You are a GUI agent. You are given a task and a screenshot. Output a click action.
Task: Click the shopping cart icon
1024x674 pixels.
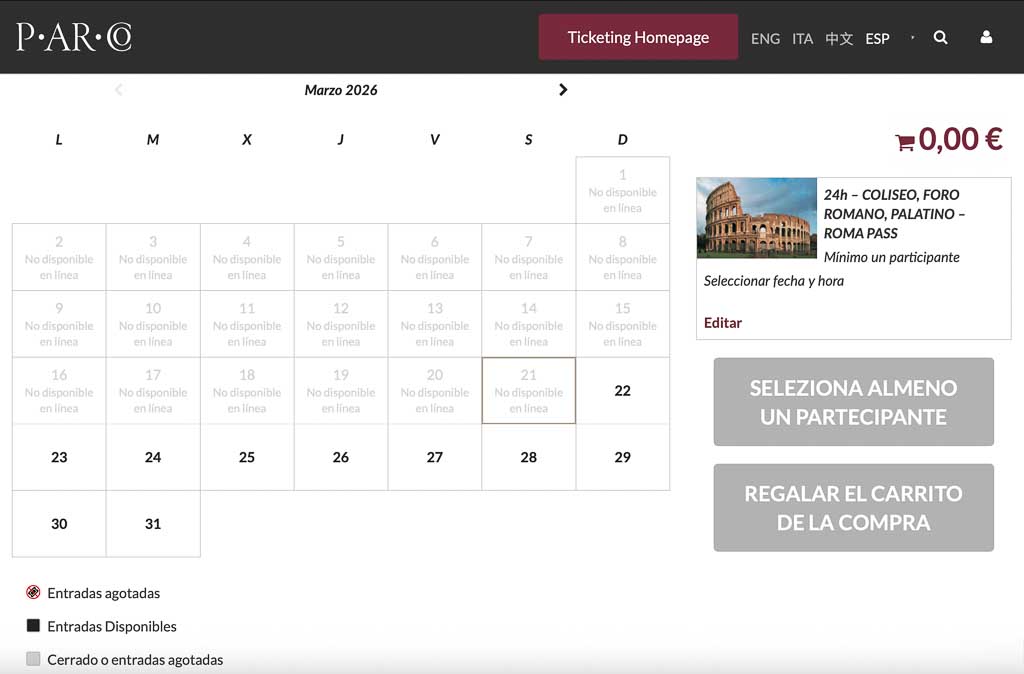904,142
